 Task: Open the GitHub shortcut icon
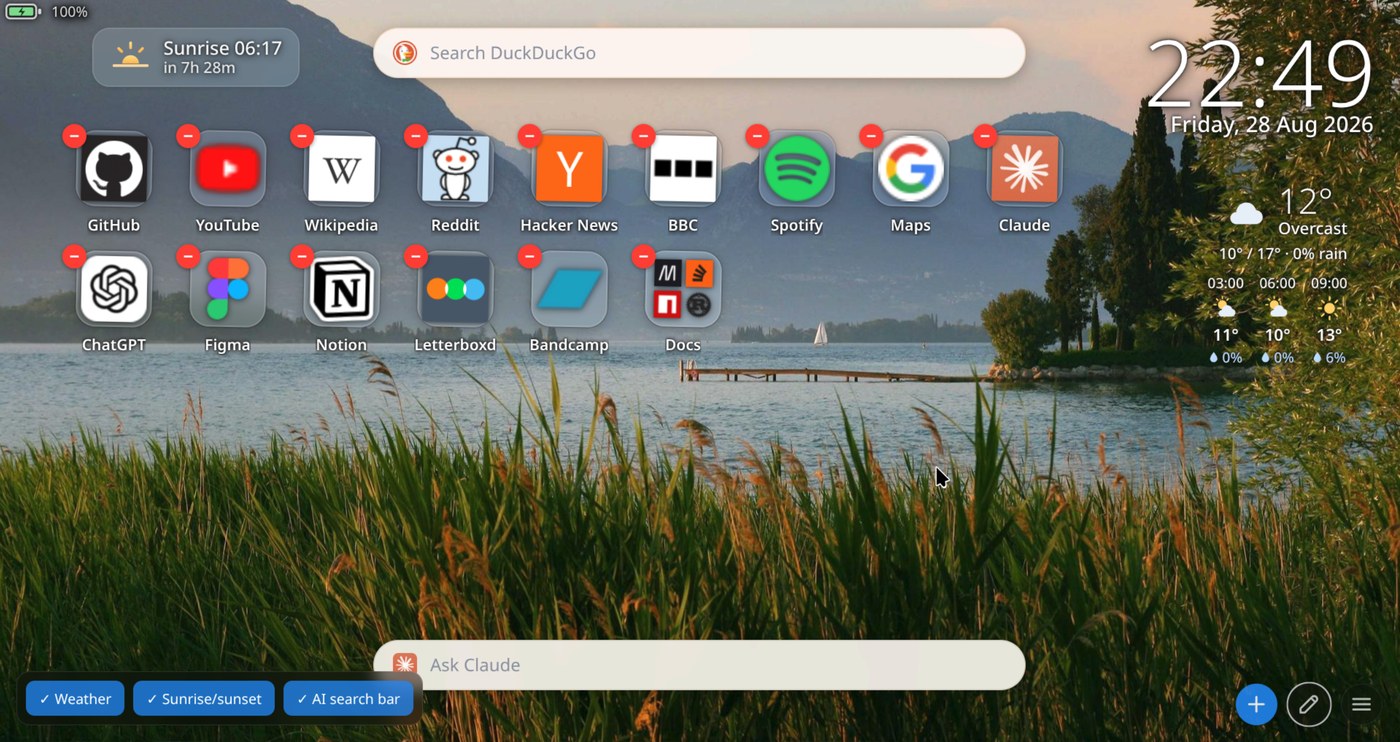114,169
